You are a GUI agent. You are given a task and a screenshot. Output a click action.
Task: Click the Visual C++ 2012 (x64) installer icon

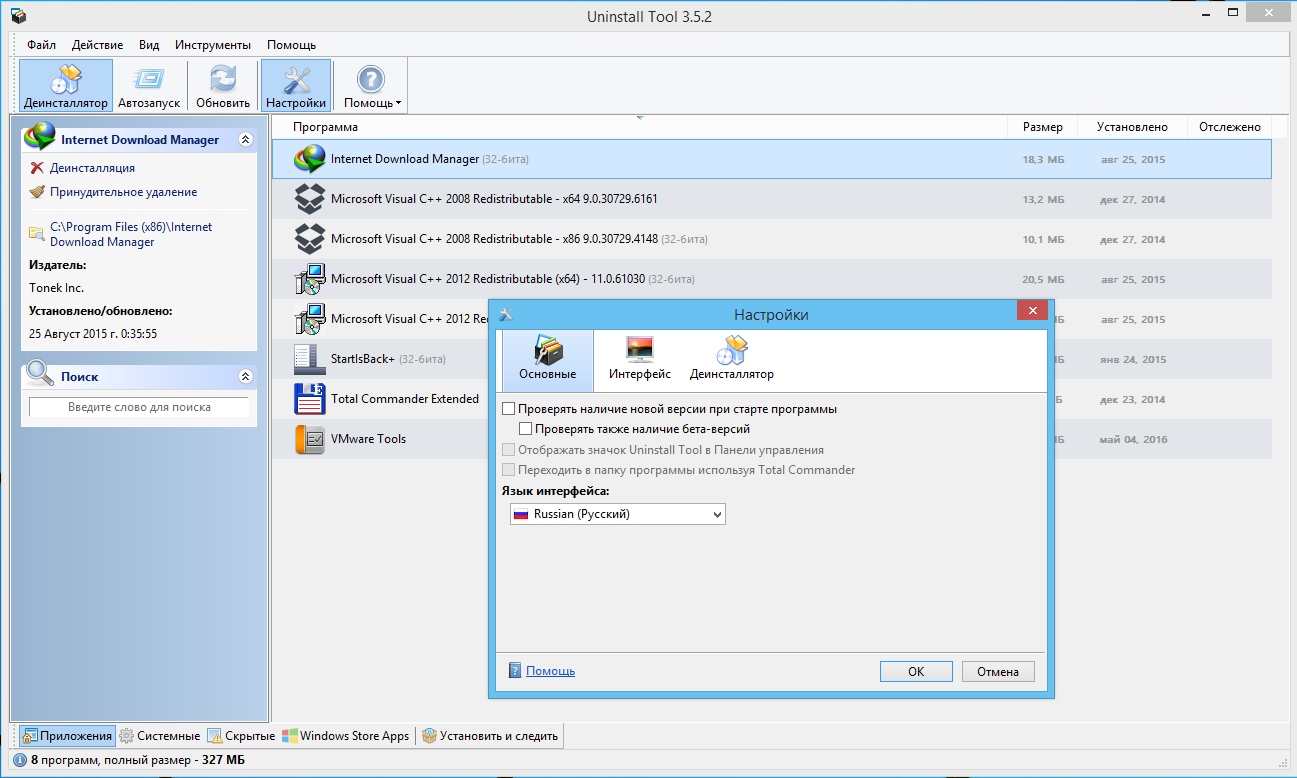pyautogui.click(x=310, y=279)
